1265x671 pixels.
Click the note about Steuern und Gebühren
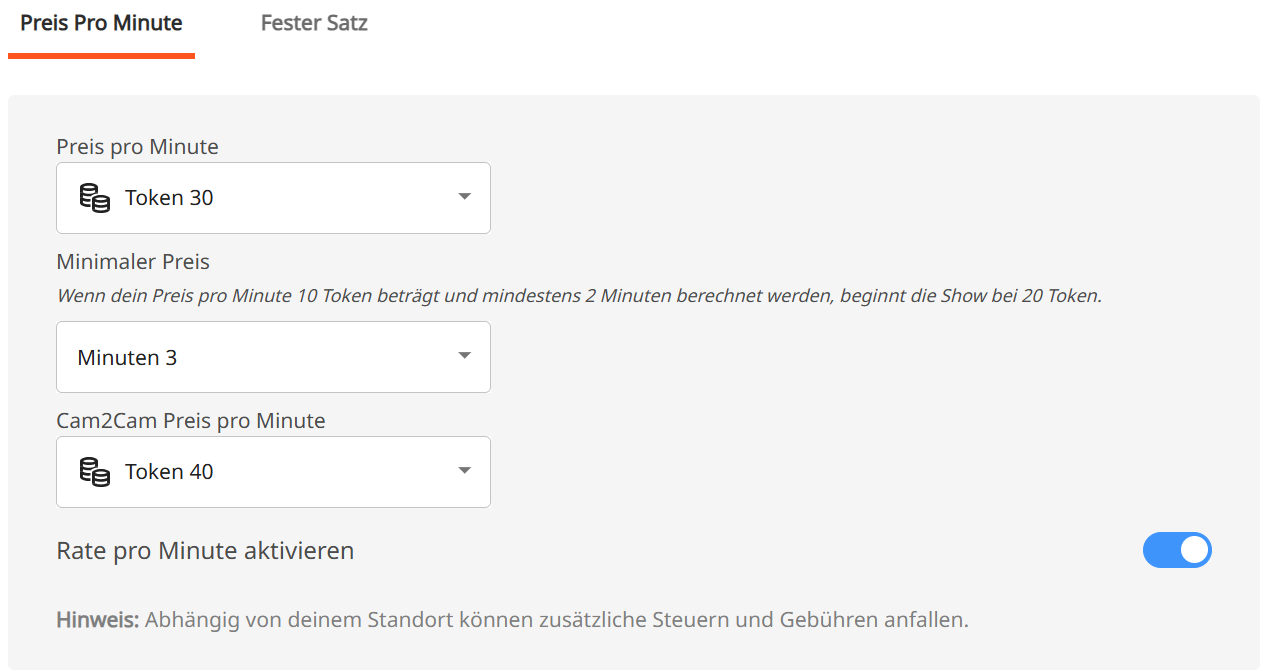[556, 620]
